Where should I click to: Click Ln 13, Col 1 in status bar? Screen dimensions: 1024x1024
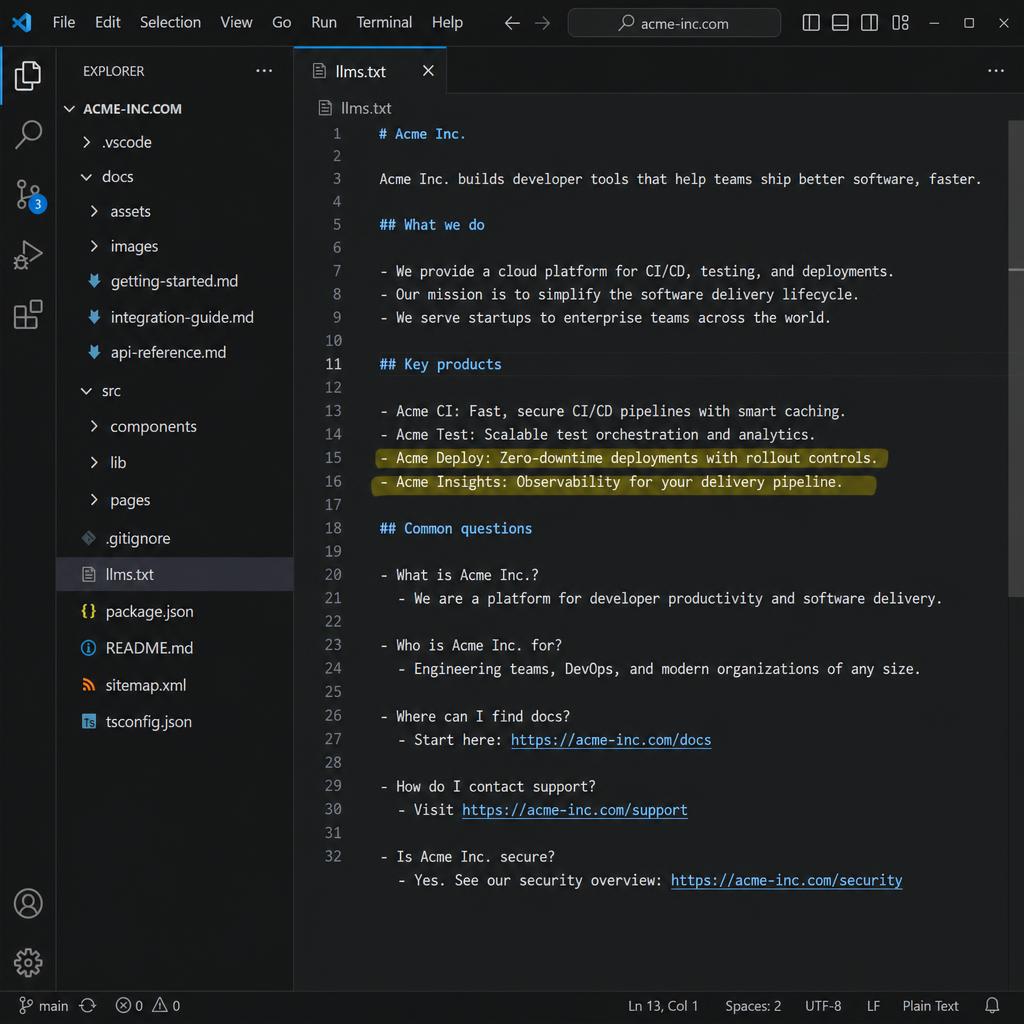click(x=663, y=1006)
